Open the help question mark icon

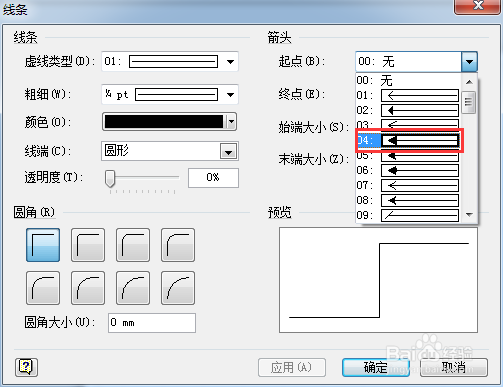tap(26, 367)
